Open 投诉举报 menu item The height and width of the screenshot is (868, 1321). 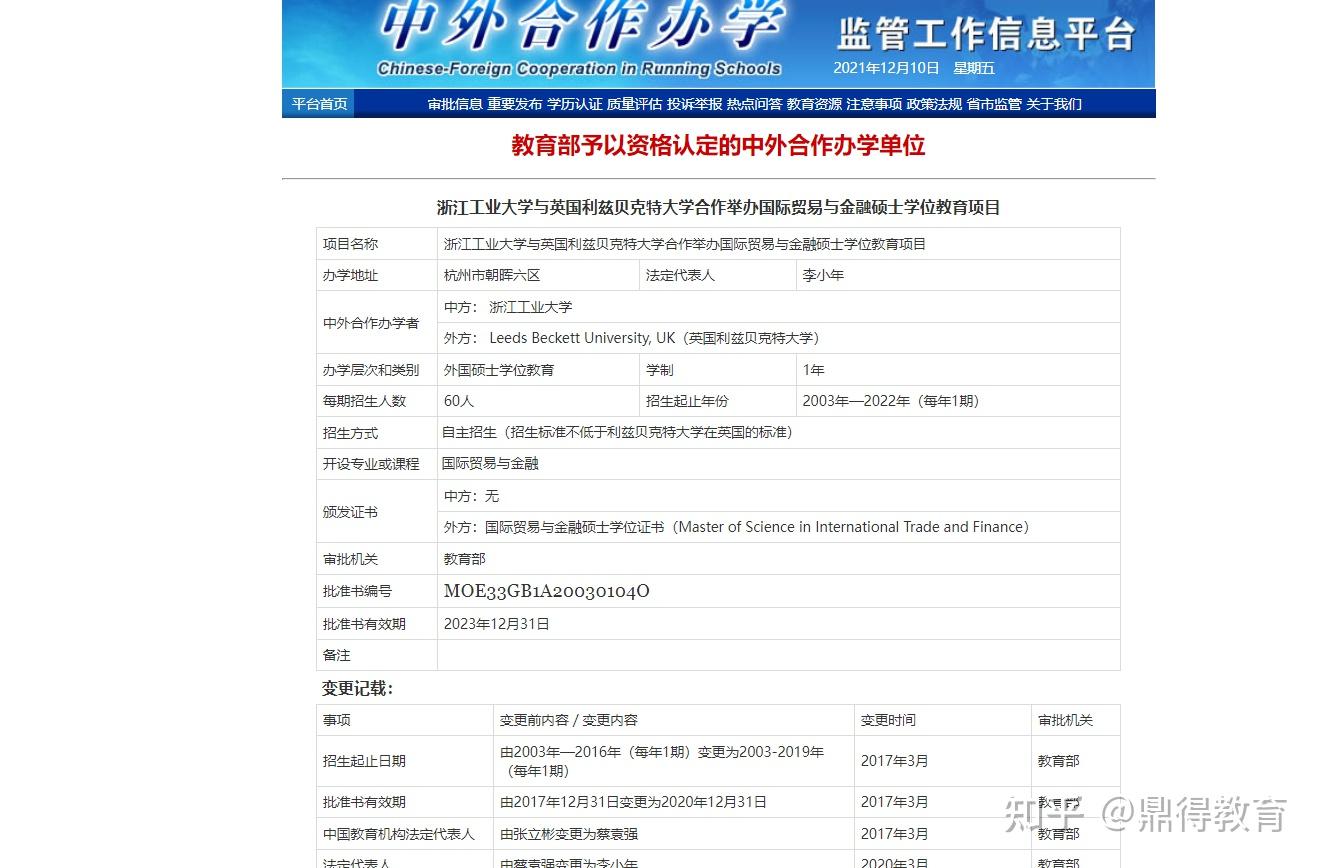tap(694, 104)
